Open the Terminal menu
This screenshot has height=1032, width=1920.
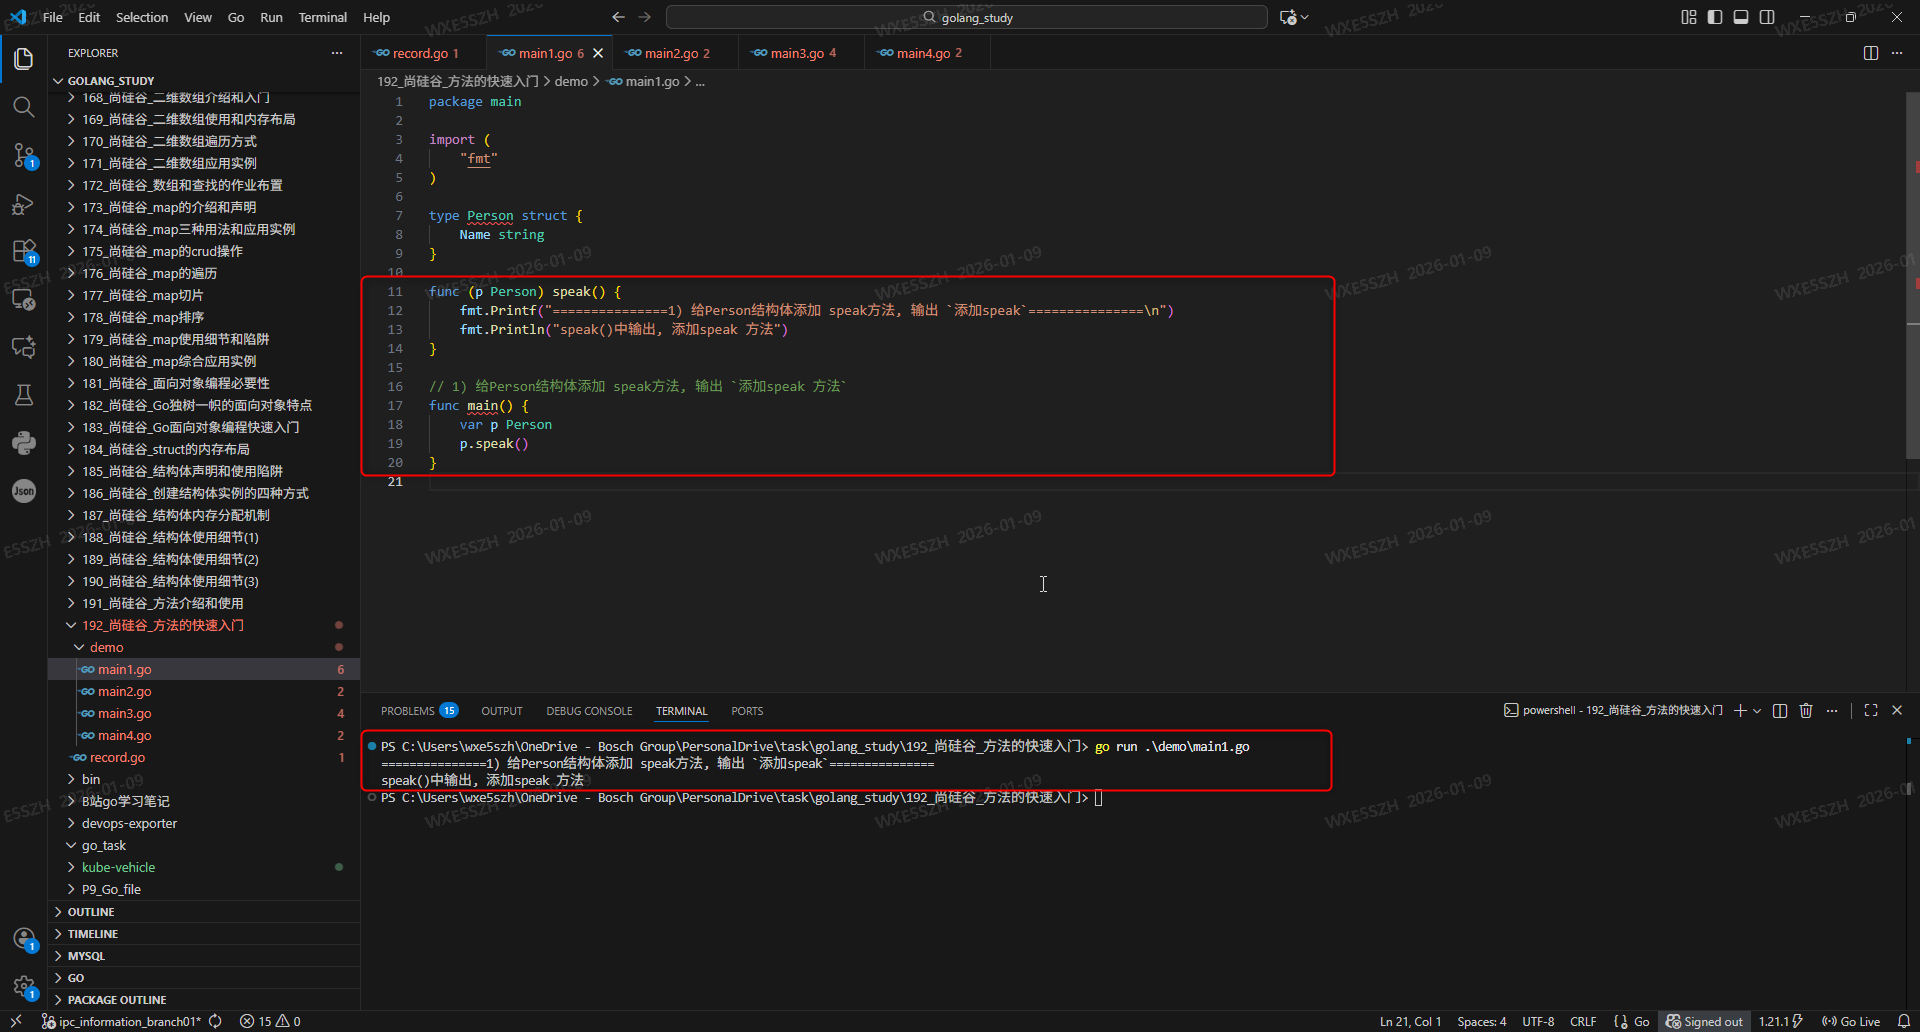click(x=322, y=17)
